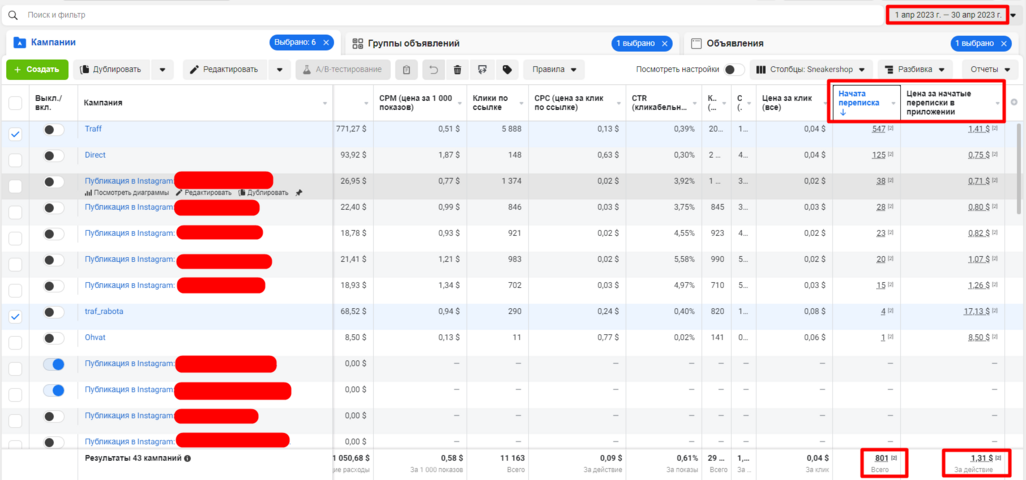The width and height of the screenshot is (1026, 480).
Task: Uncheck the Traff campaign checkbox
Action: click(15, 134)
